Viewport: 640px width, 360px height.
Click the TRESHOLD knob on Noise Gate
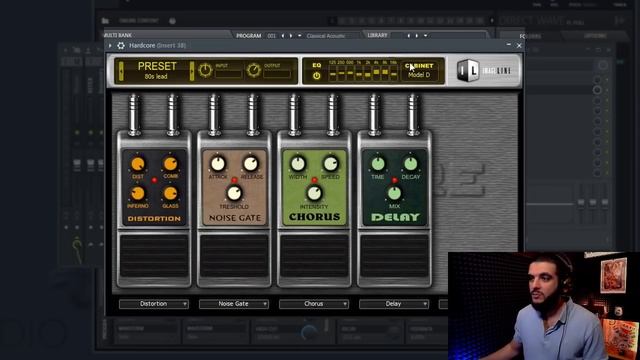click(234, 193)
